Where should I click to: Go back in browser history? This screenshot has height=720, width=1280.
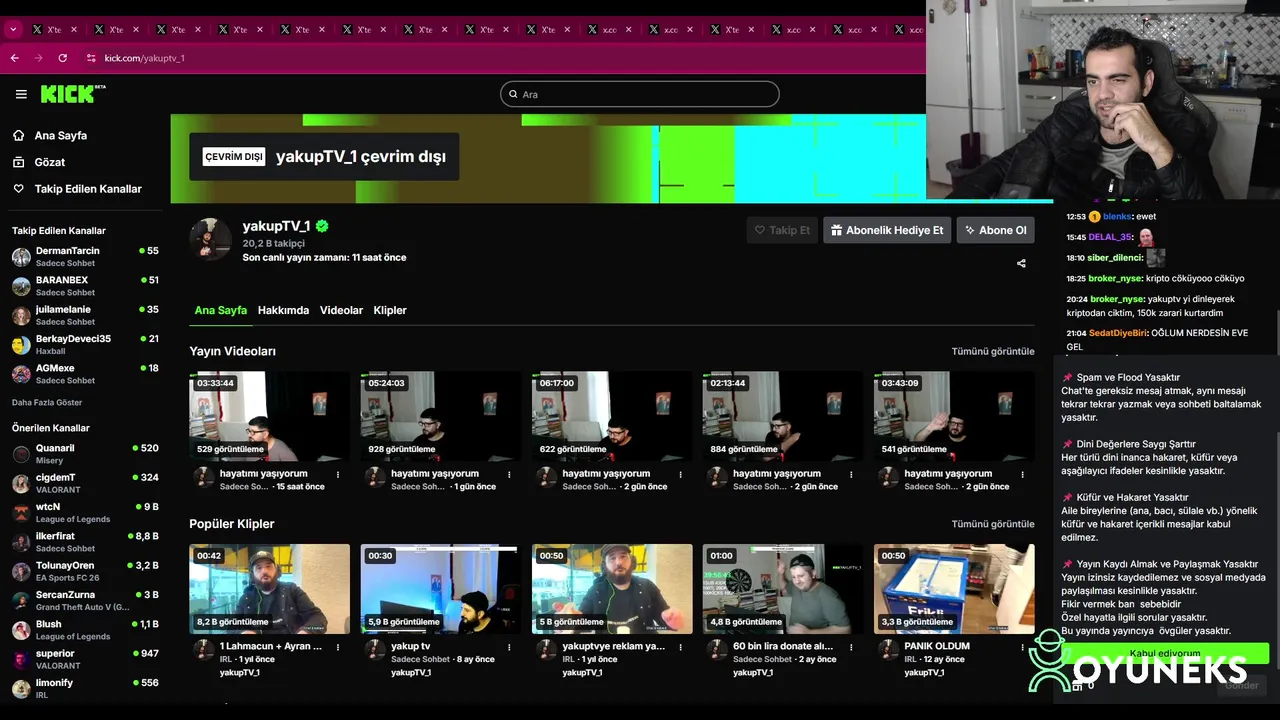(x=14, y=58)
